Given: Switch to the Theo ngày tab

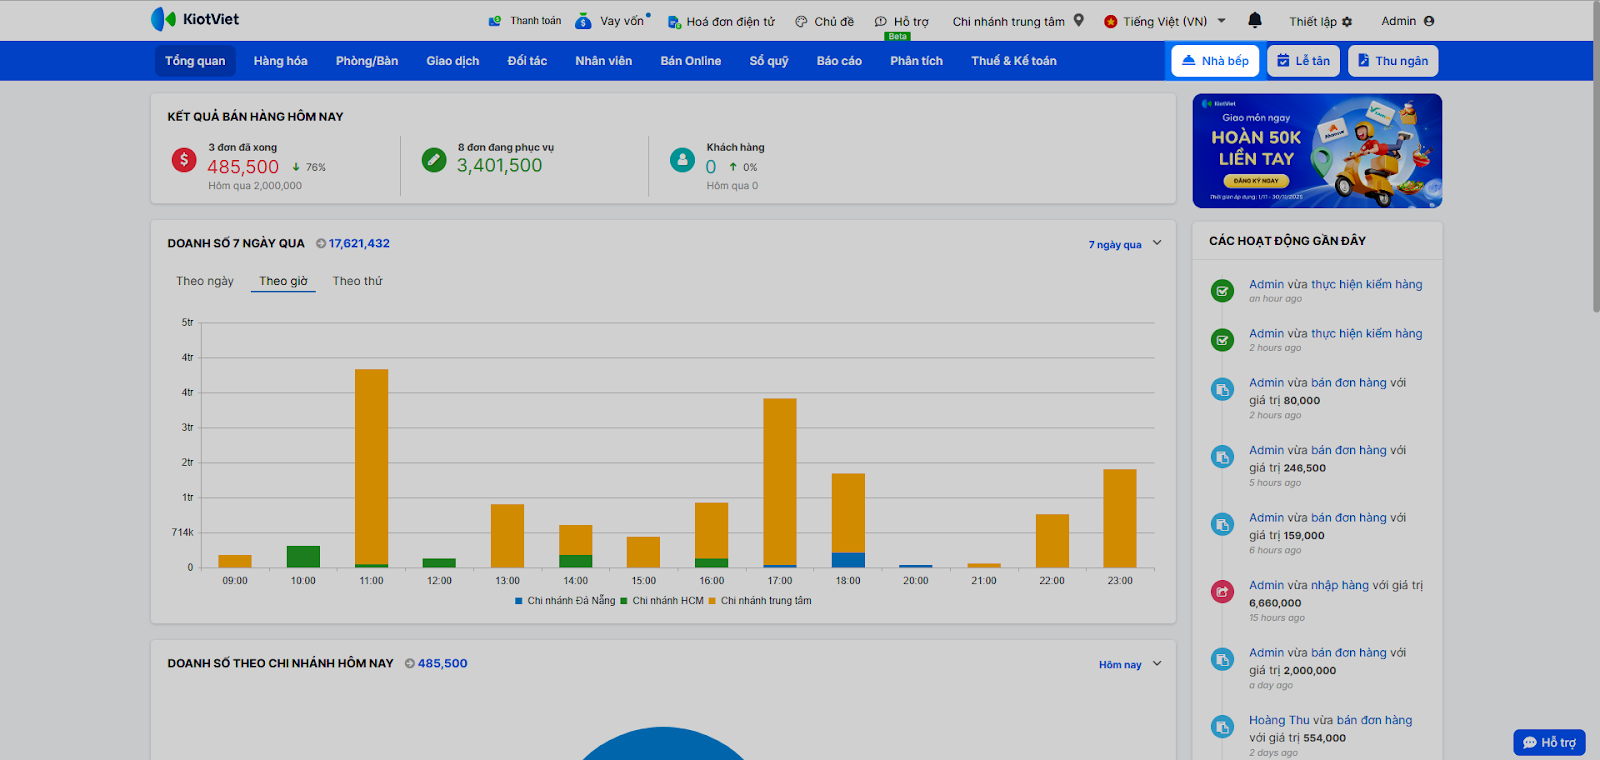Looking at the screenshot, I should pos(205,281).
